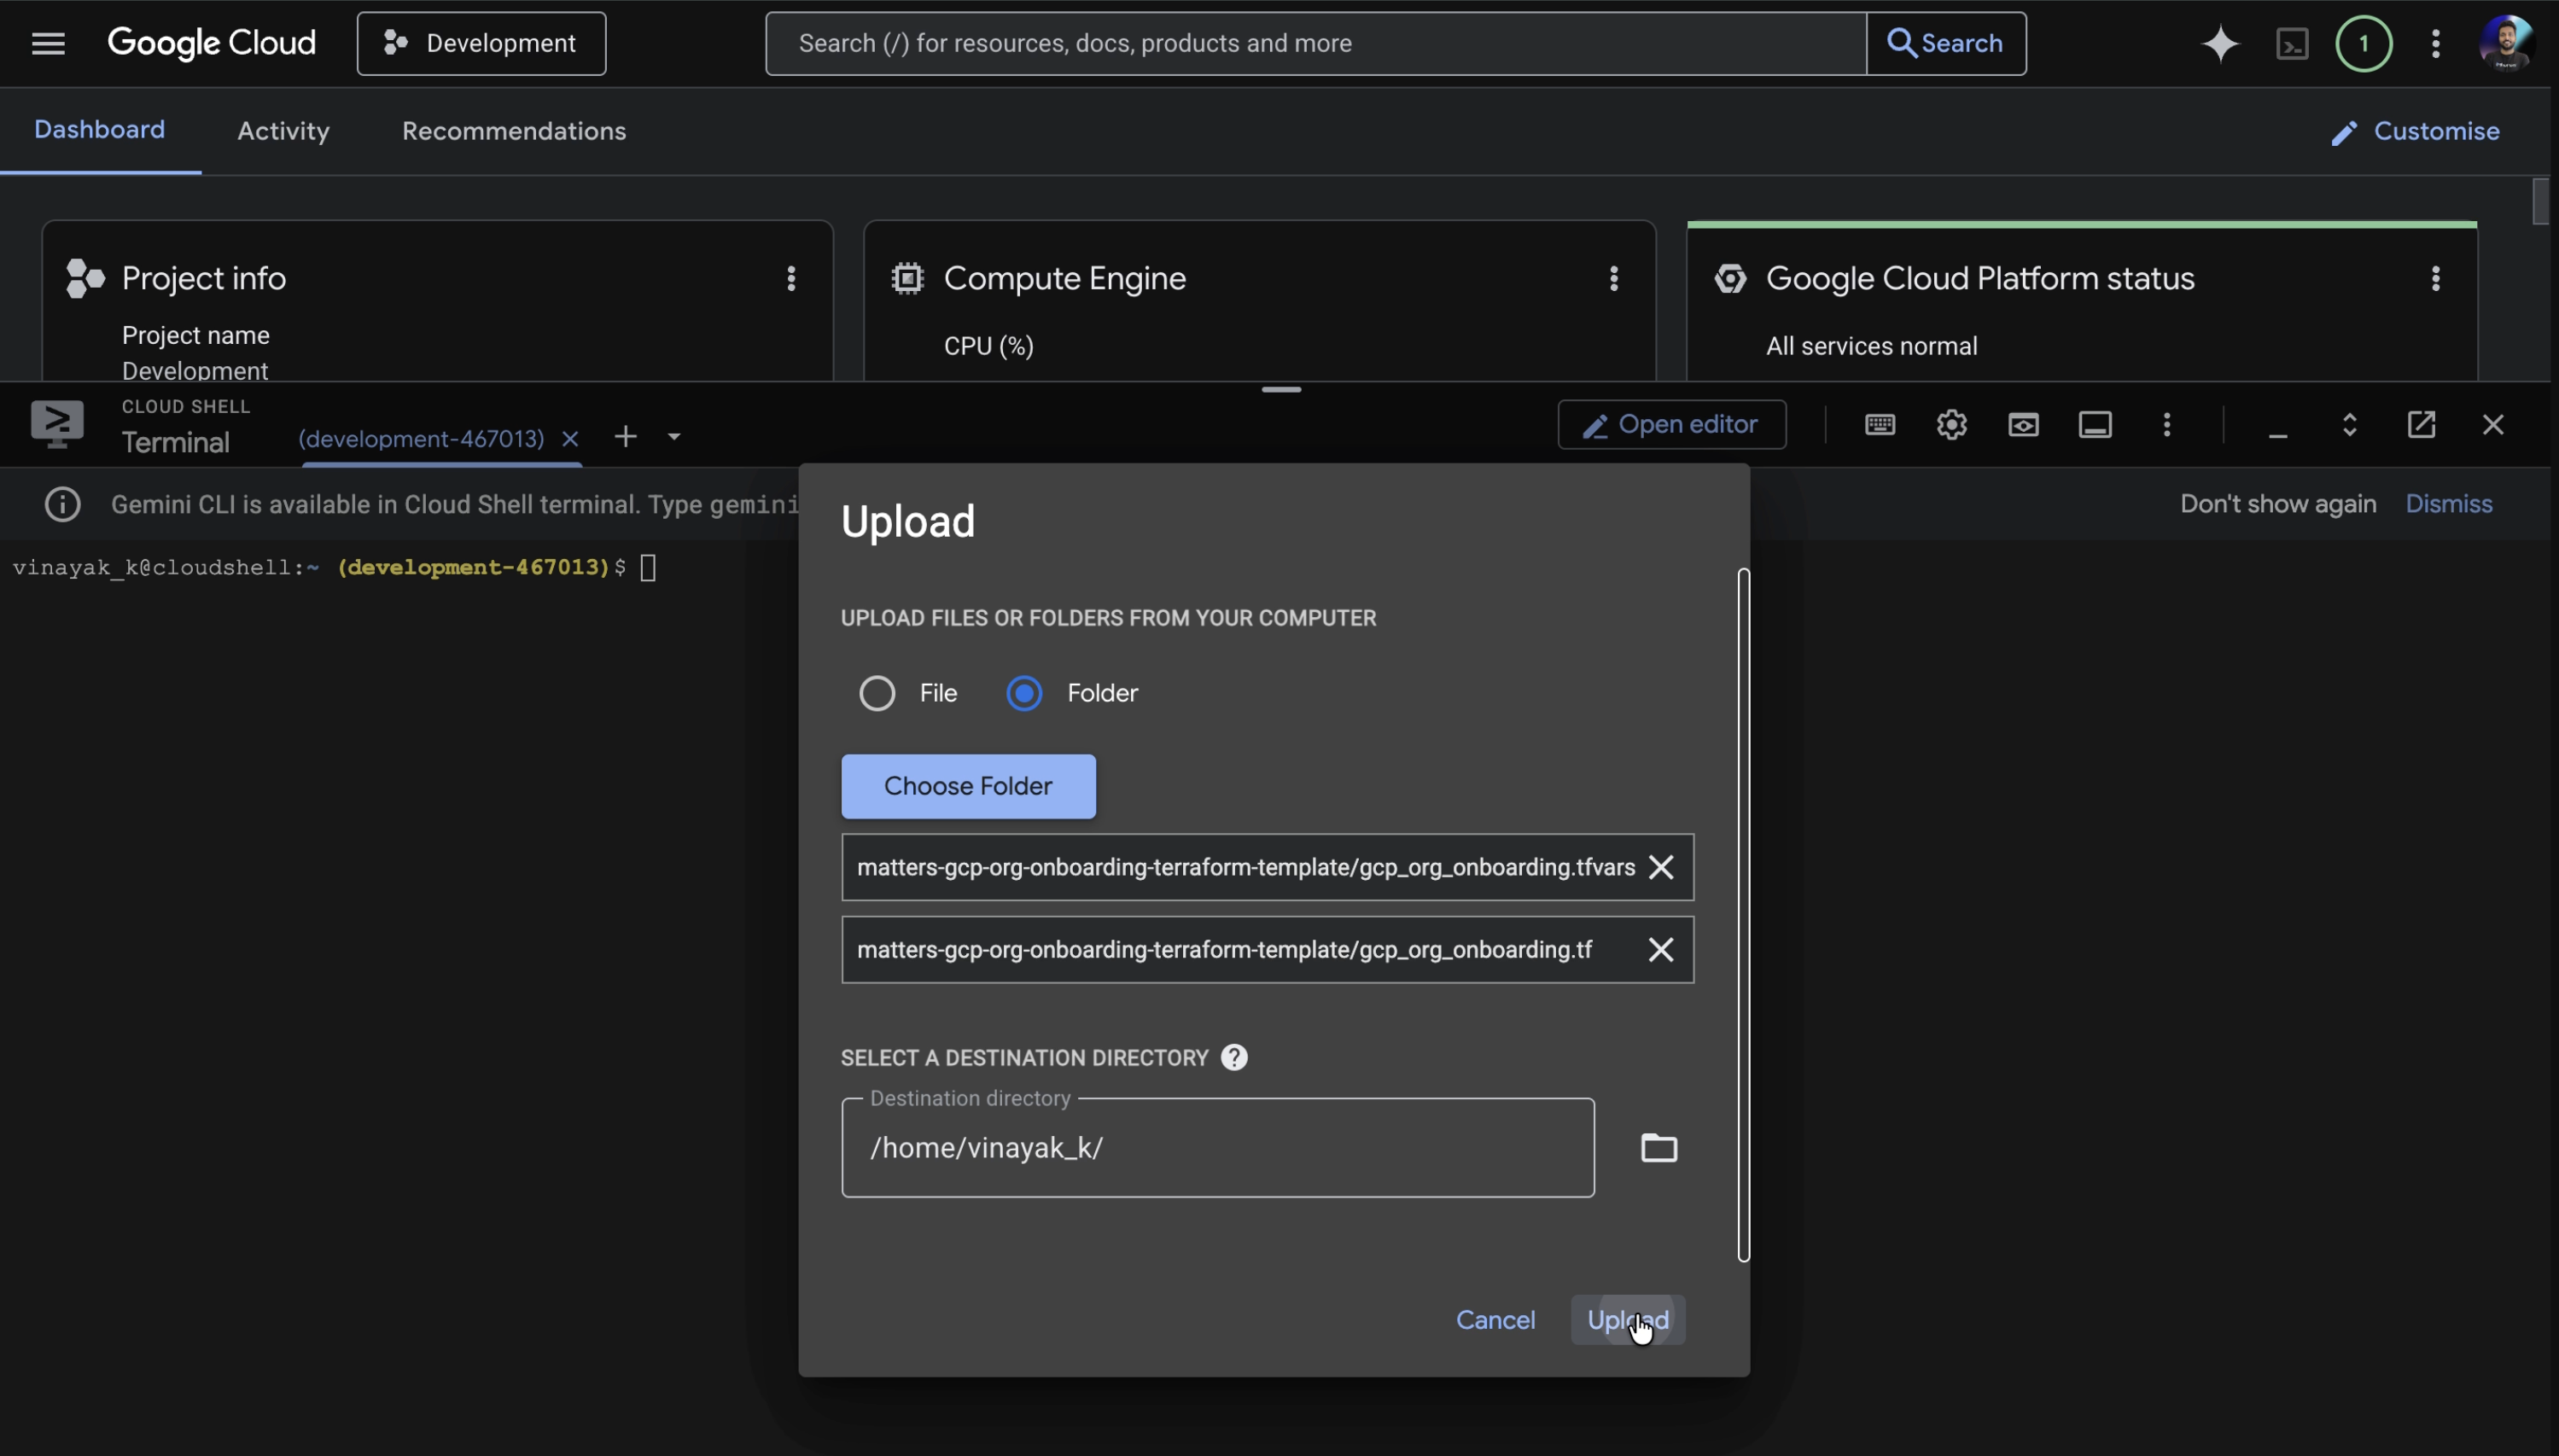2559x1456 pixels.
Task: Open Project info card options menu
Action: click(x=791, y=278)
